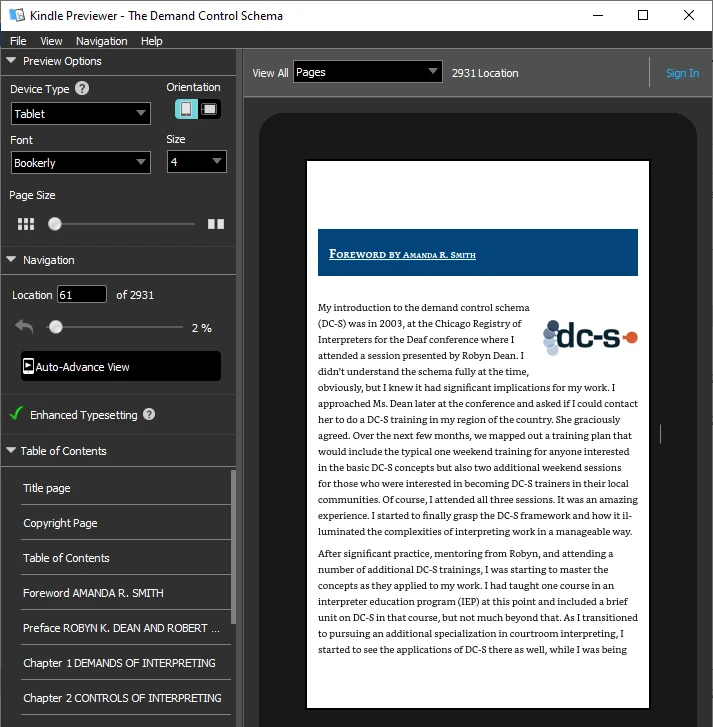The image size is (713, 727).
Task: Click the Auto-Advance View button
Action: tap(121, 366)
